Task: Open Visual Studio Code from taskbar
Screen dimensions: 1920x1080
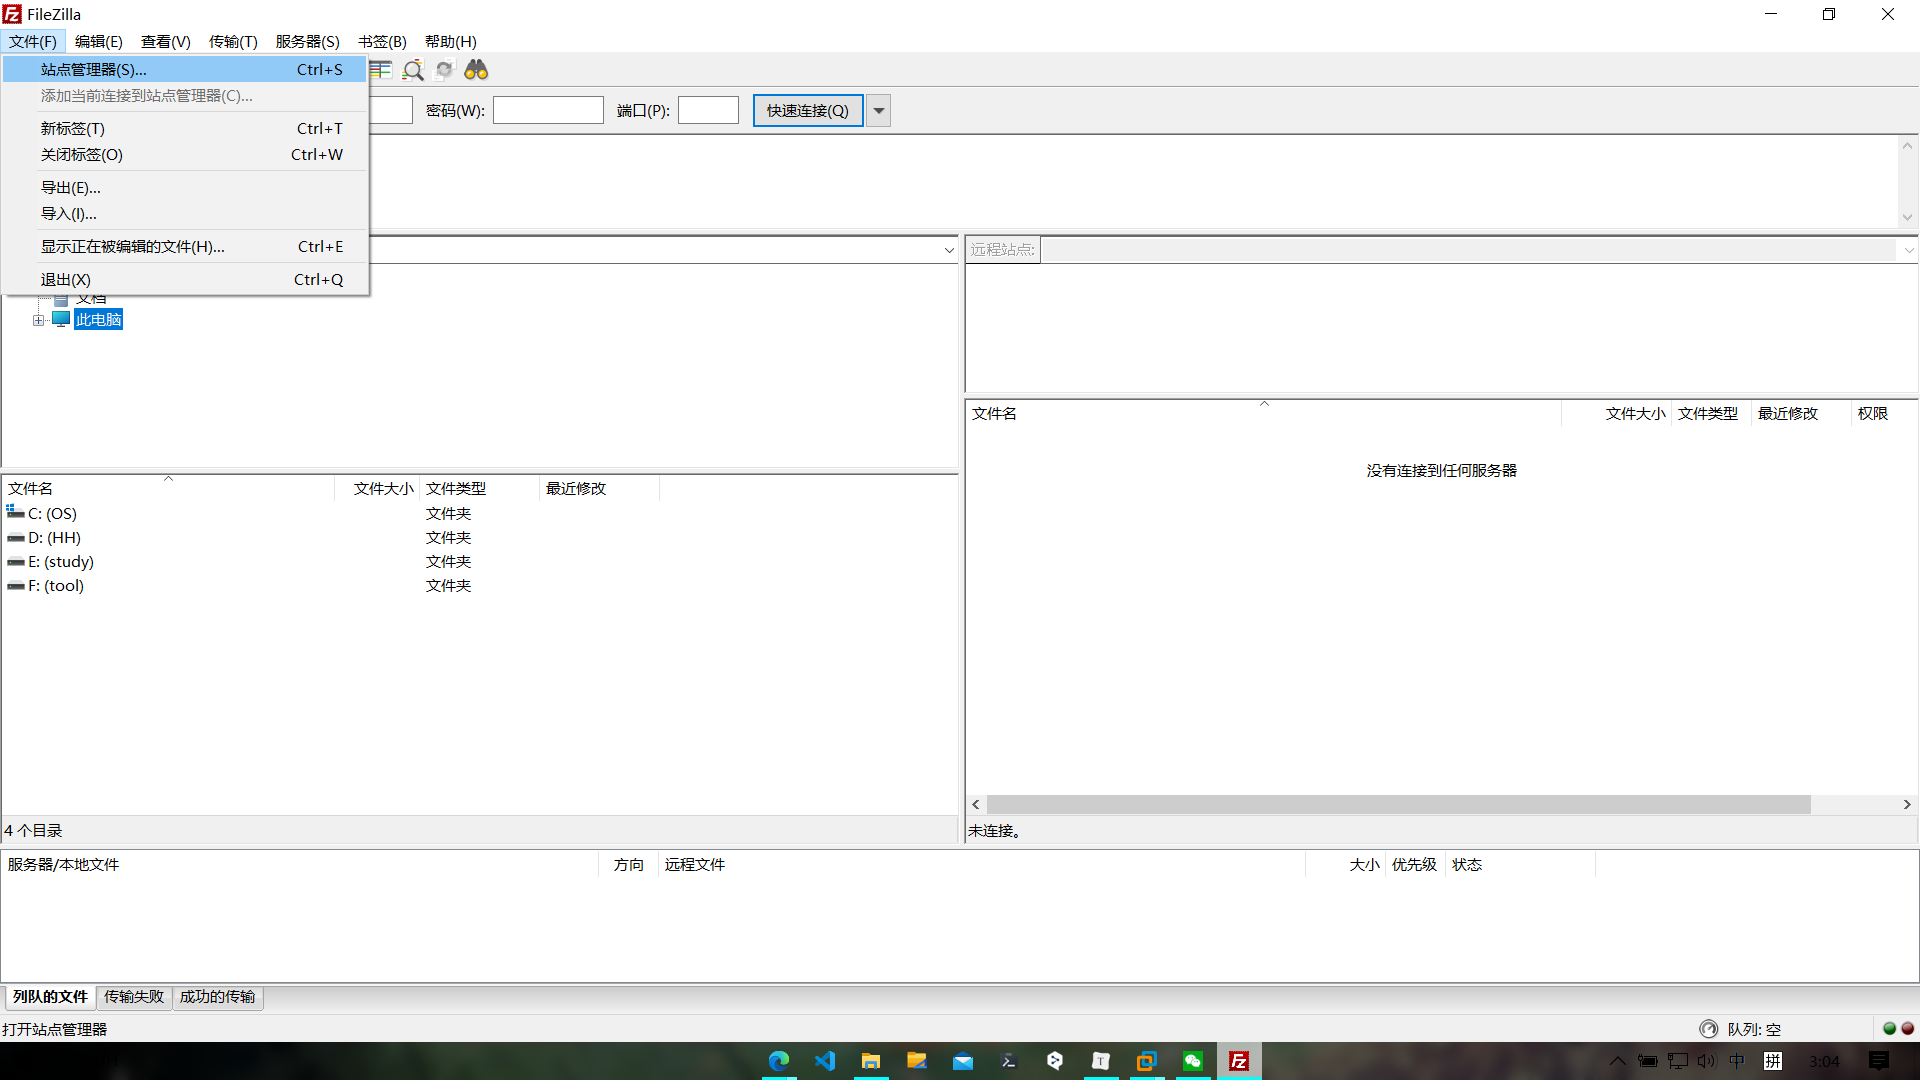Action: point(825,1061)
